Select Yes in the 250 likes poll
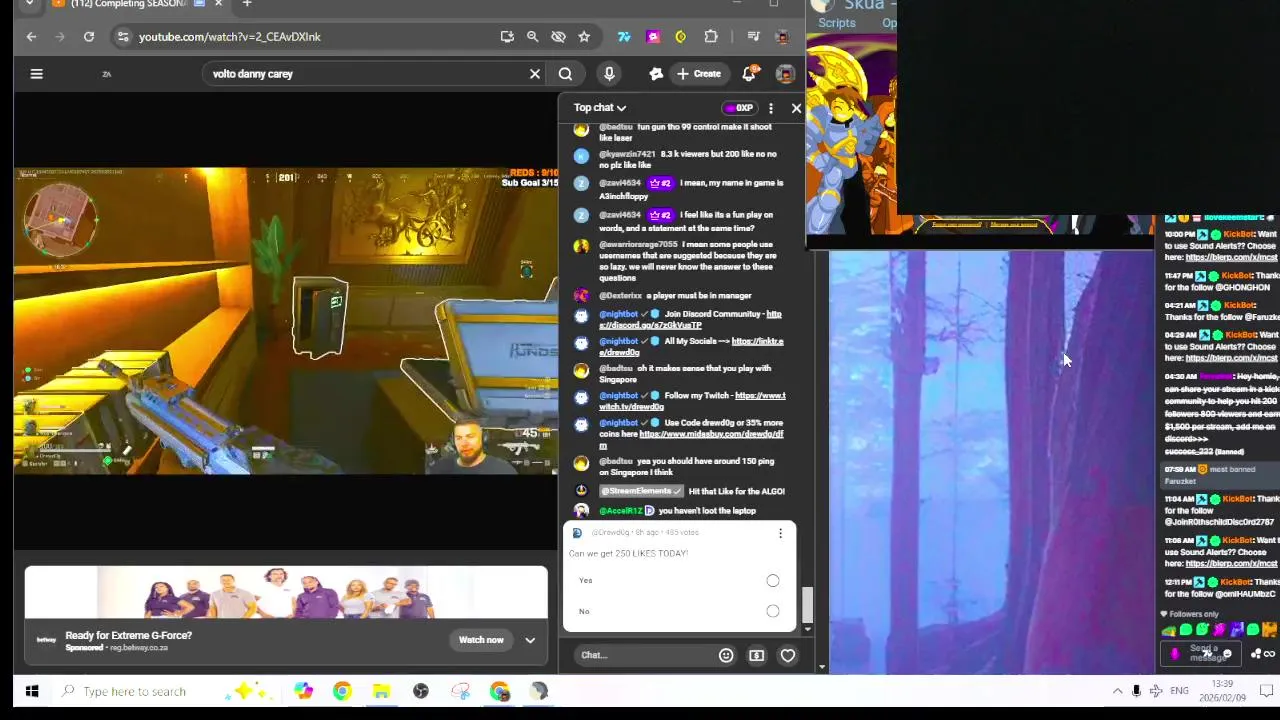This screenshot has width=1280, height=720. pyautogui.click(x=773, y=581)
